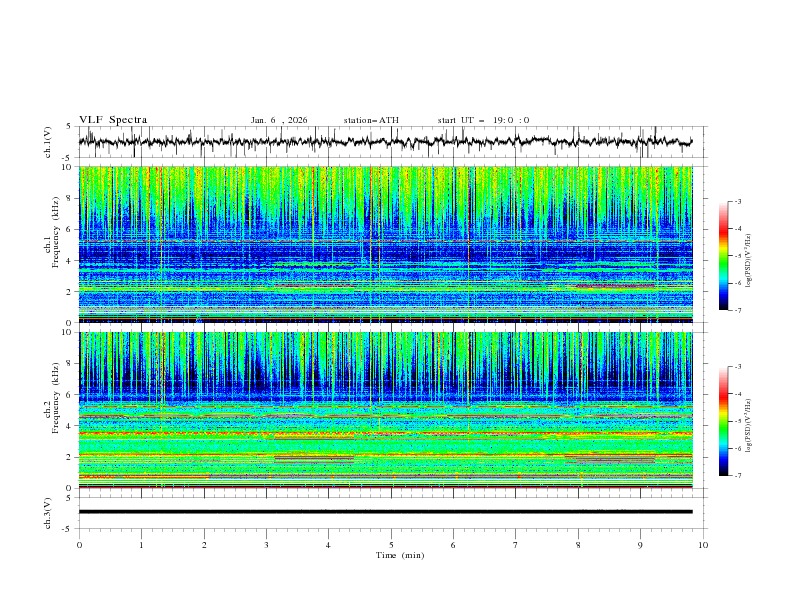This screenshot has width=792, height=612.
Task: Click time axis tick label "1"
Action: click(x=141, y=545)
